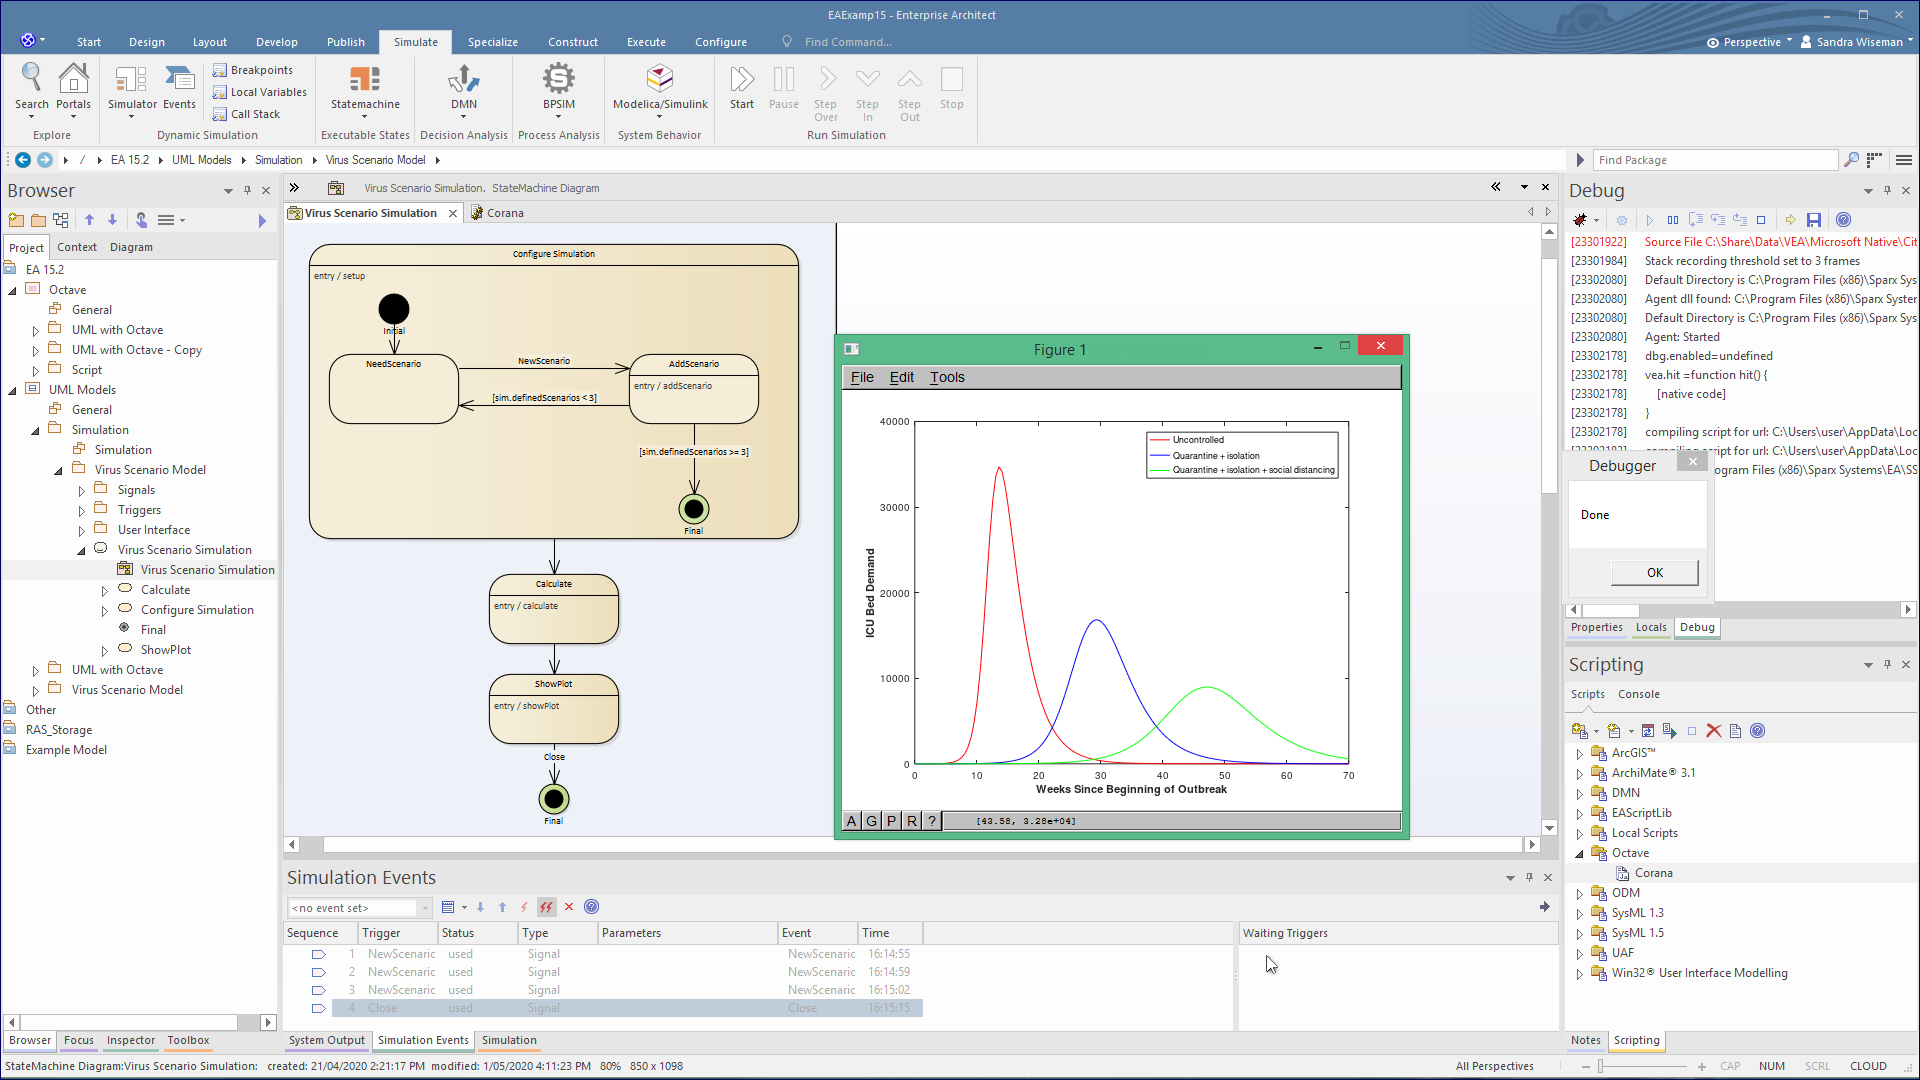Click the Simulator icon in ribbon

[131, 80]
